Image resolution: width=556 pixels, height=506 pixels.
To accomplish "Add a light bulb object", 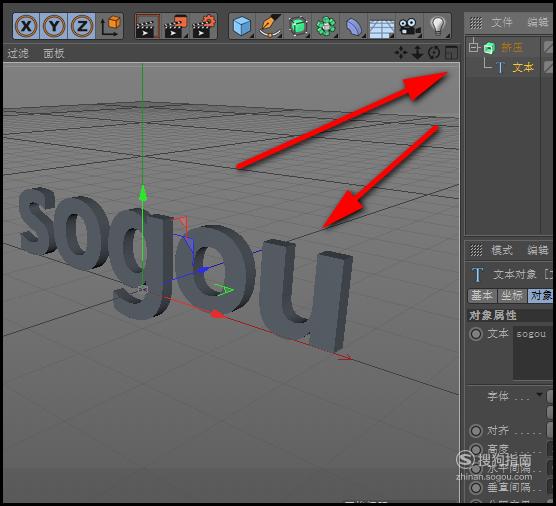I will pyautogui.click(x=438, y=26).
